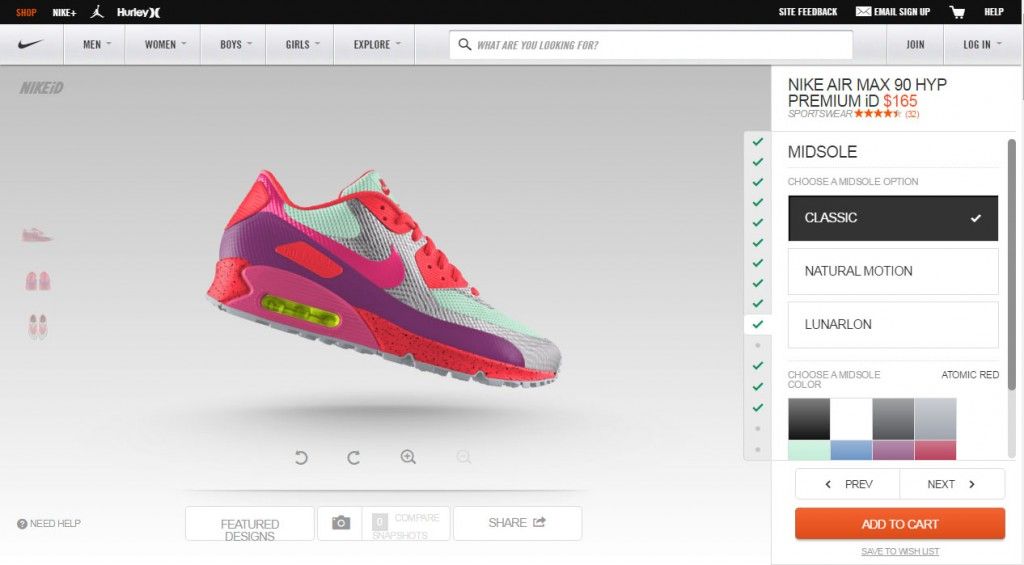Screen dimensions: 1024x565
Task: Open the HELP link in top bar
Action: tap(994, 12)
